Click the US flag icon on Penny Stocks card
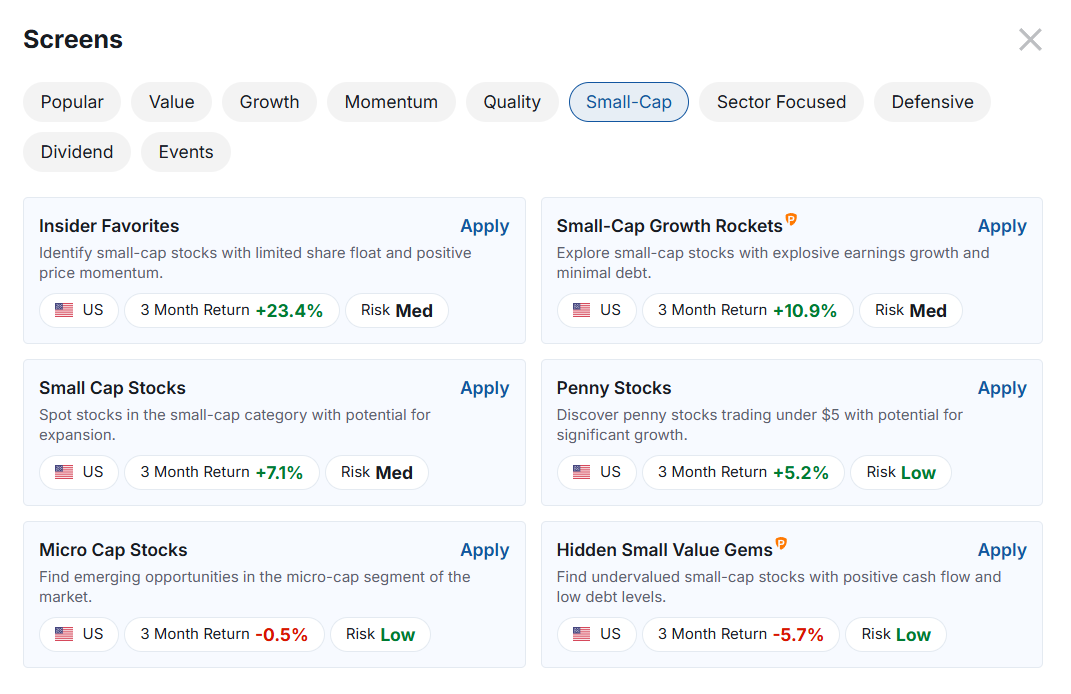The width and height of the screenshot is (1071, 694). click(x=581, y=472)
